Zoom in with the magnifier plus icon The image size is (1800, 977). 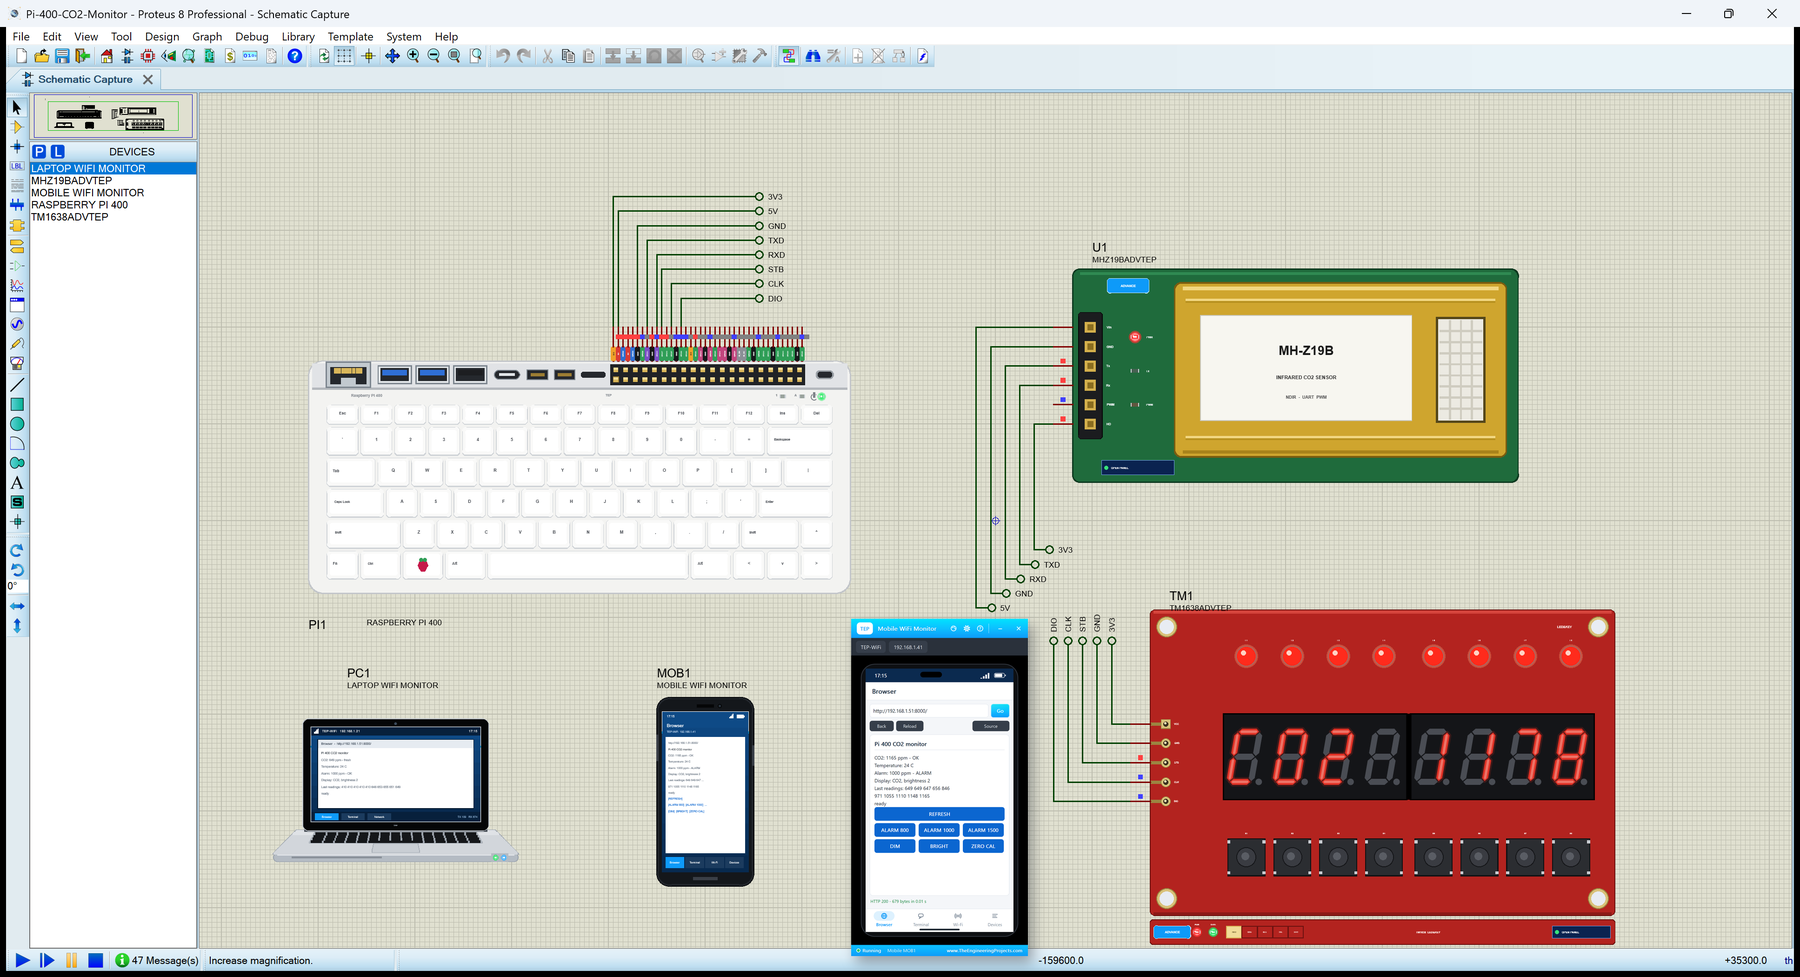pos(413,56)
